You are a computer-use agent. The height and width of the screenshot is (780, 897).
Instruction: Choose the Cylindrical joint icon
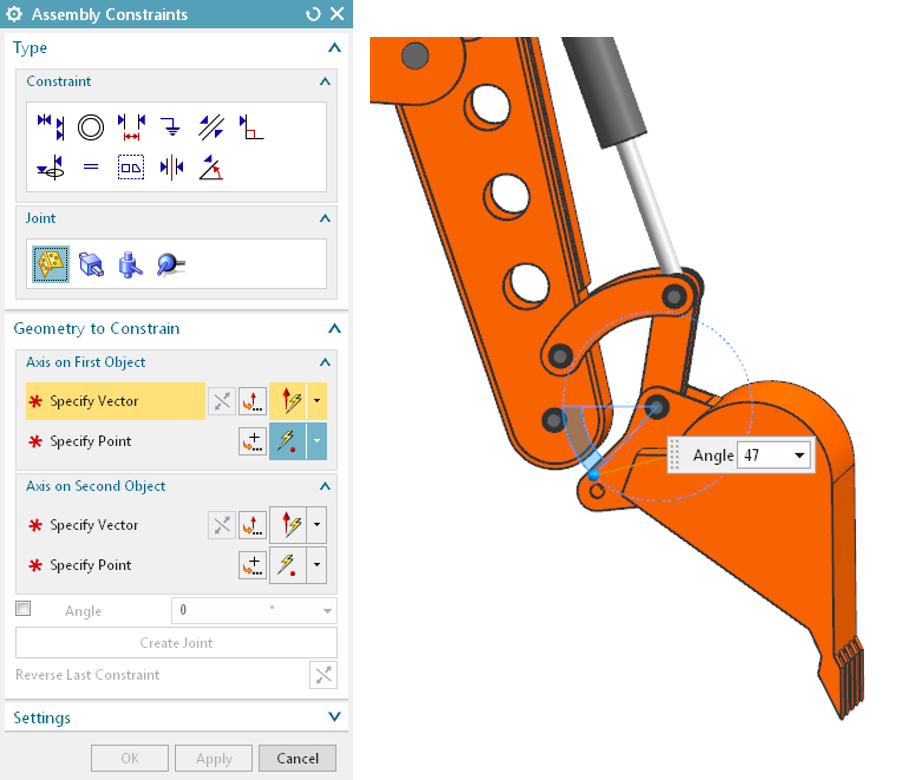click(x=131, y=264)
